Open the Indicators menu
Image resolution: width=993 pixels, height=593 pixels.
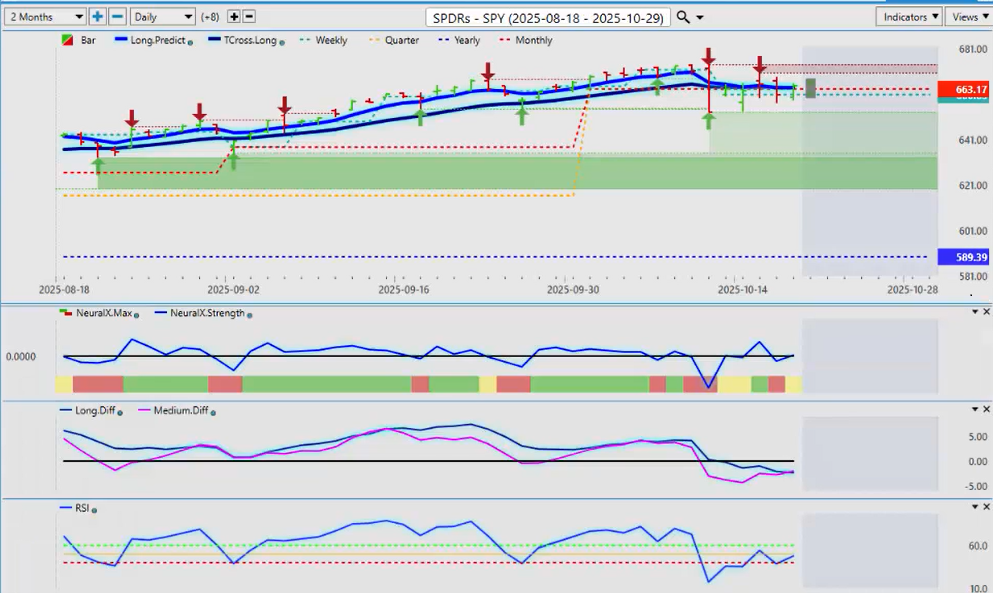(910, 17)
